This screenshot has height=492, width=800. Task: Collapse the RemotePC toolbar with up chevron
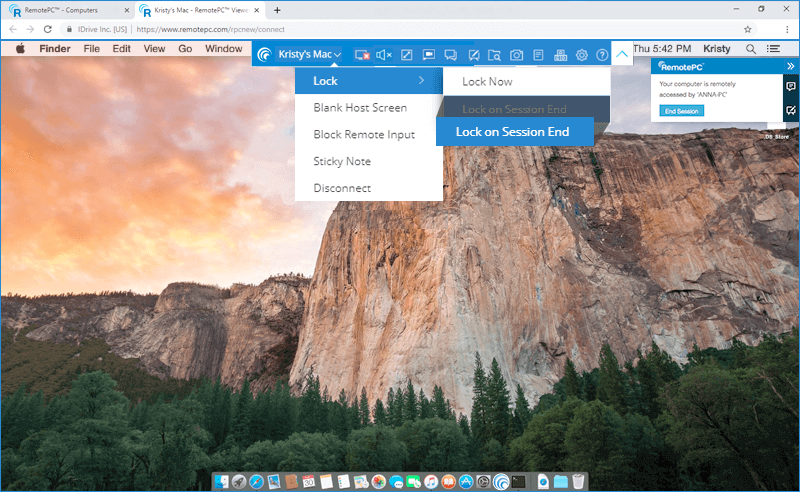coord(622,54)
